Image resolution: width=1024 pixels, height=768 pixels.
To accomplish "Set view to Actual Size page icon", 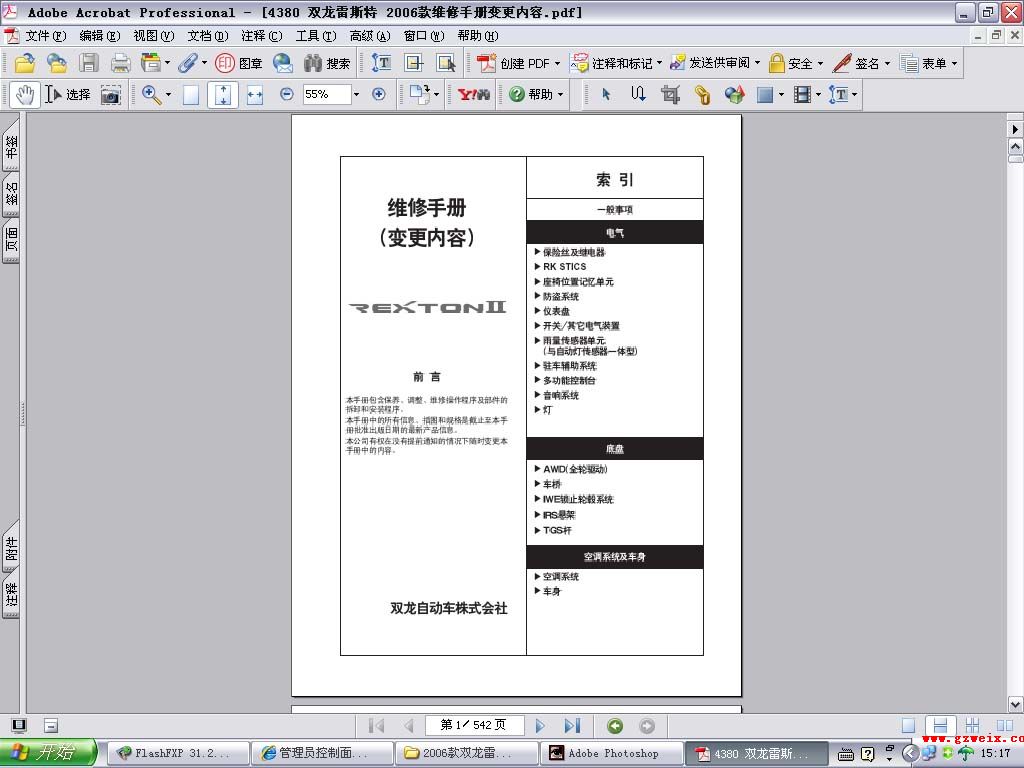I will click(191, 95).
